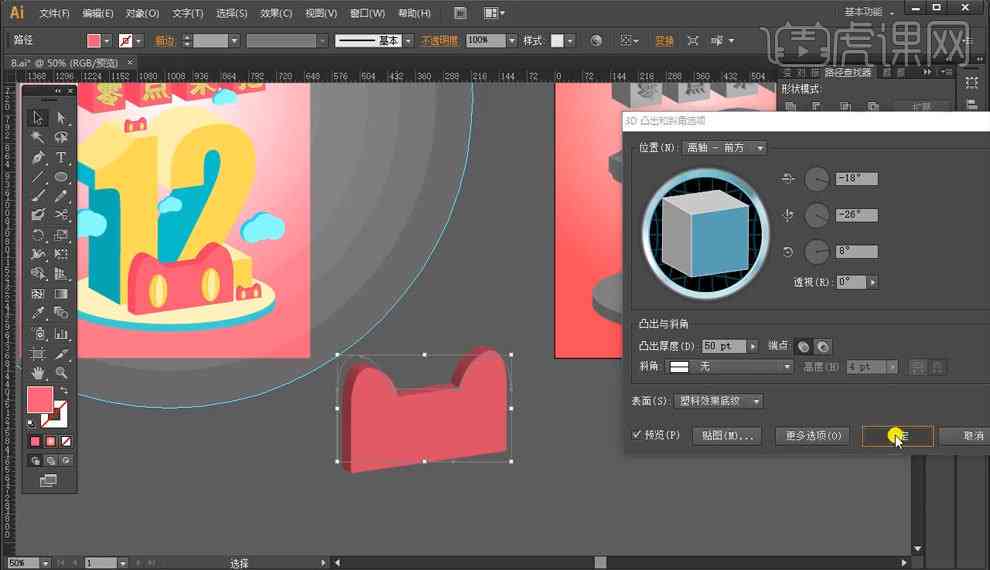
Task: Select the Gradient tool
Action: point(61,294)
